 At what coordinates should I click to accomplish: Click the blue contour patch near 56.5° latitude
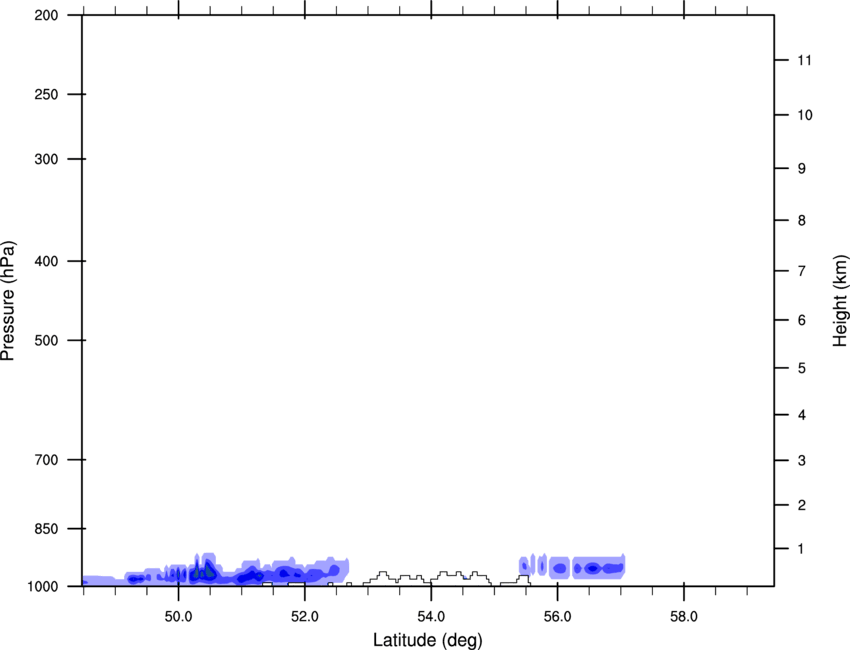(598, 568)
